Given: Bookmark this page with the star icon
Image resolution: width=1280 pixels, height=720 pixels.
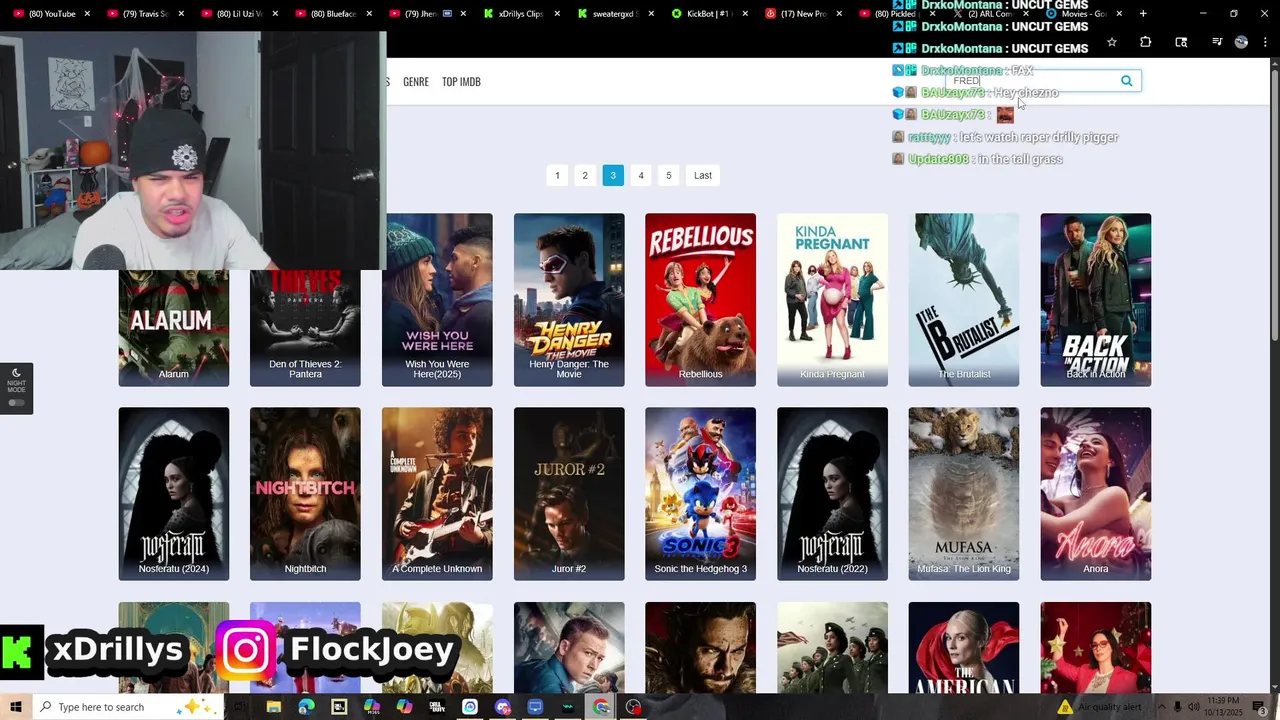Looking at the screenshot, I should 1112,42.
